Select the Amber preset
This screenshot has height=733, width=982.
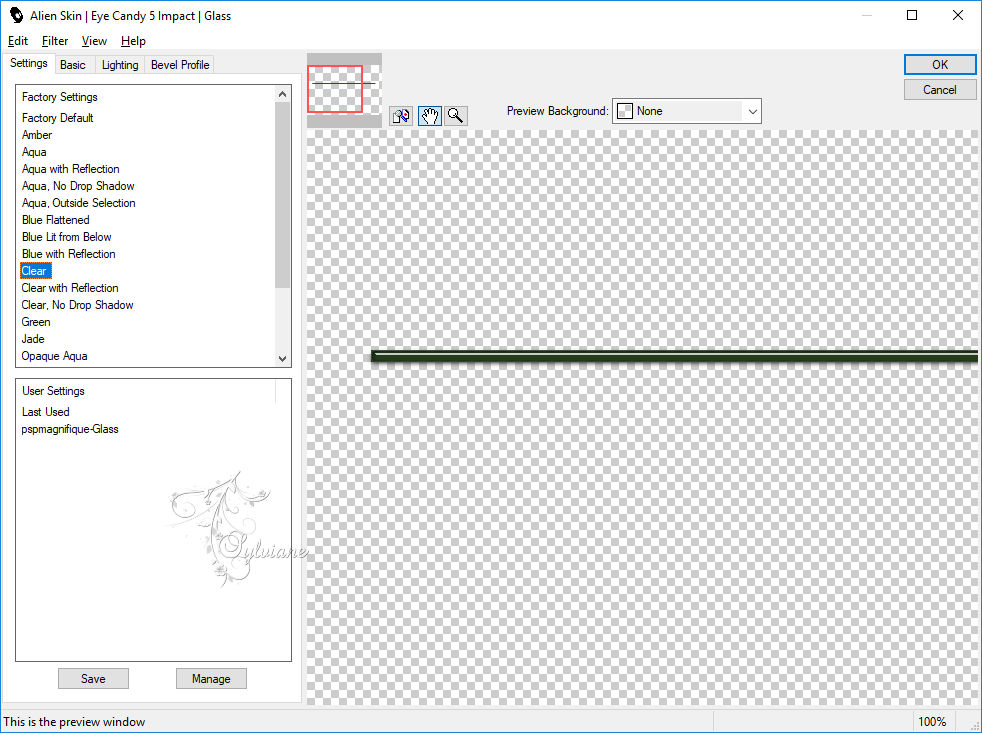pyautogui.click(x=37, y=135)
